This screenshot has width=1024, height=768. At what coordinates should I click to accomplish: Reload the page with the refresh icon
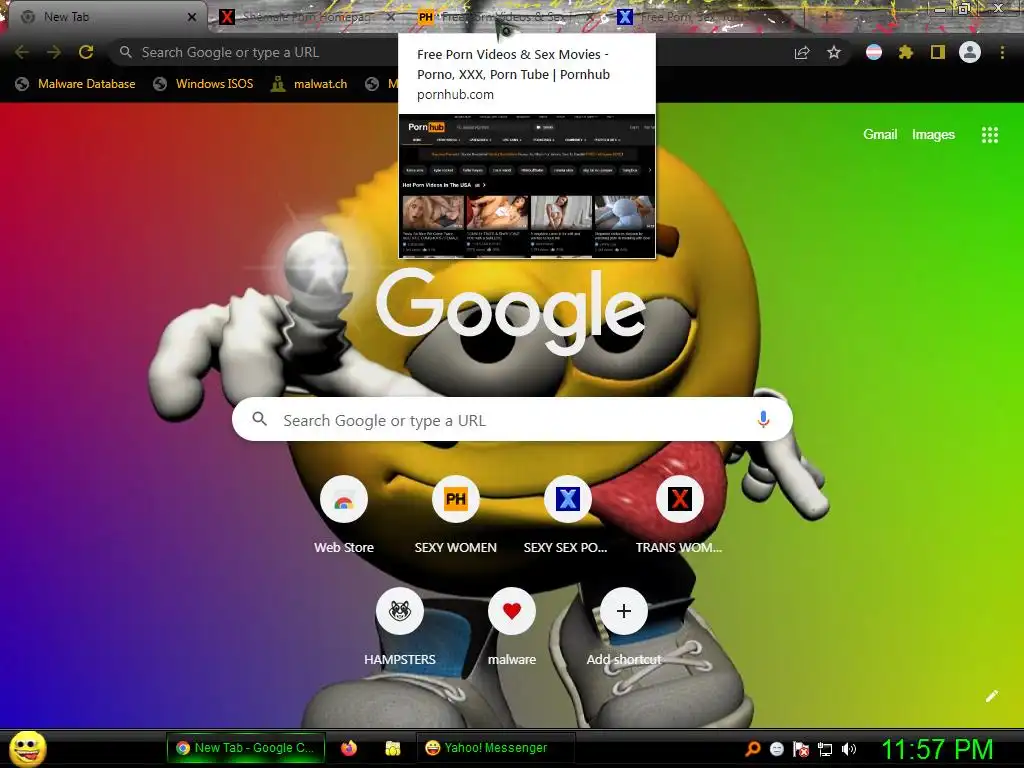tap(86, 52)
